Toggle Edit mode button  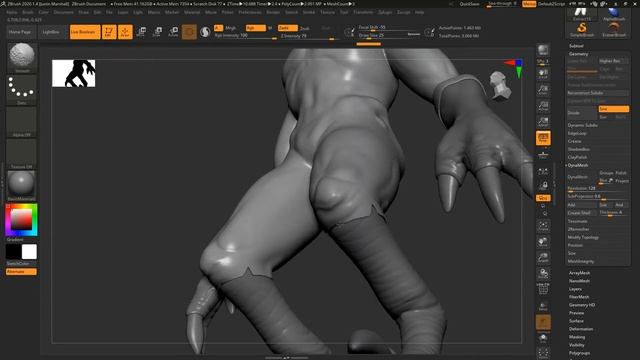click(109, 32)
